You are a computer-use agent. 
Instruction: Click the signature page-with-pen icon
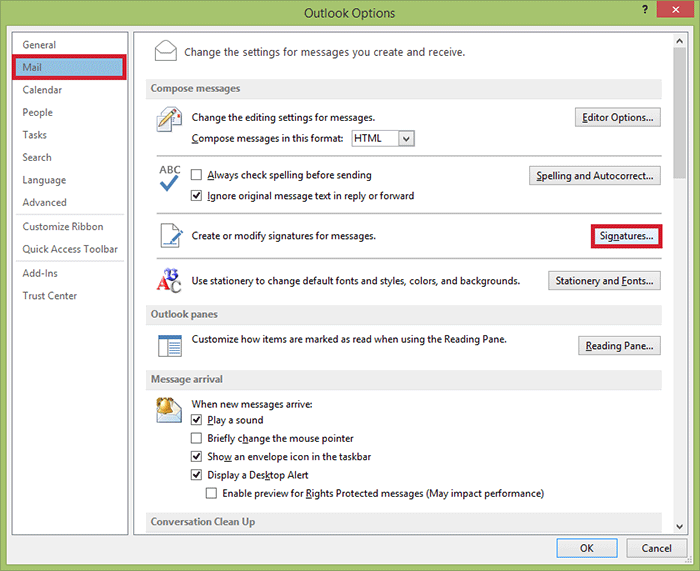click(x=171, y=235)
